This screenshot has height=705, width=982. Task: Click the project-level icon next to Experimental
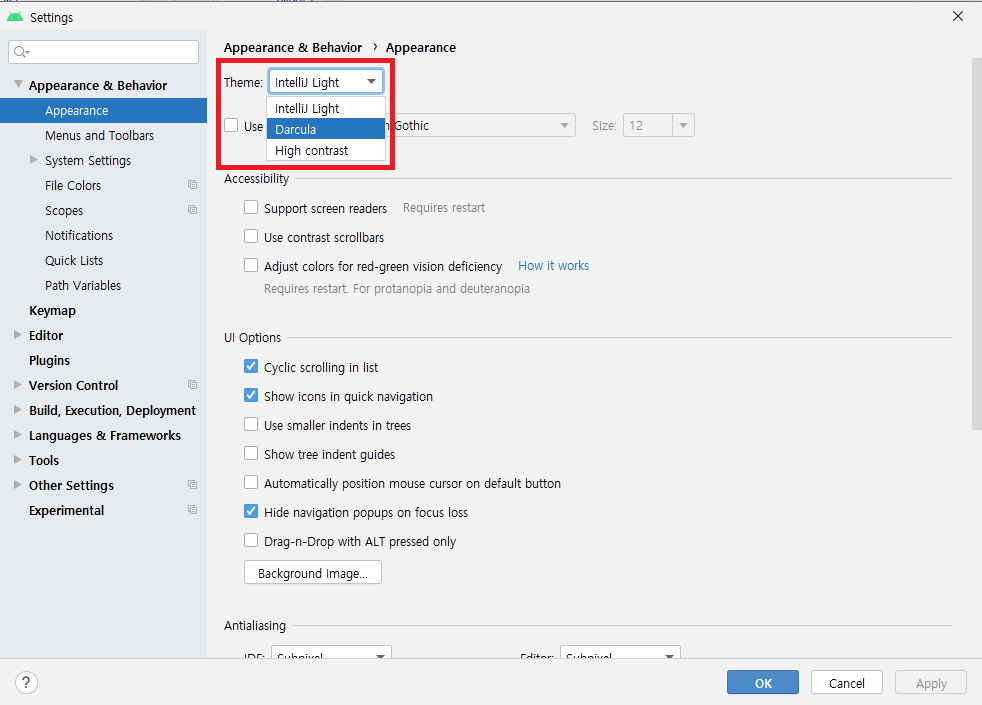(x=192, y=510)
